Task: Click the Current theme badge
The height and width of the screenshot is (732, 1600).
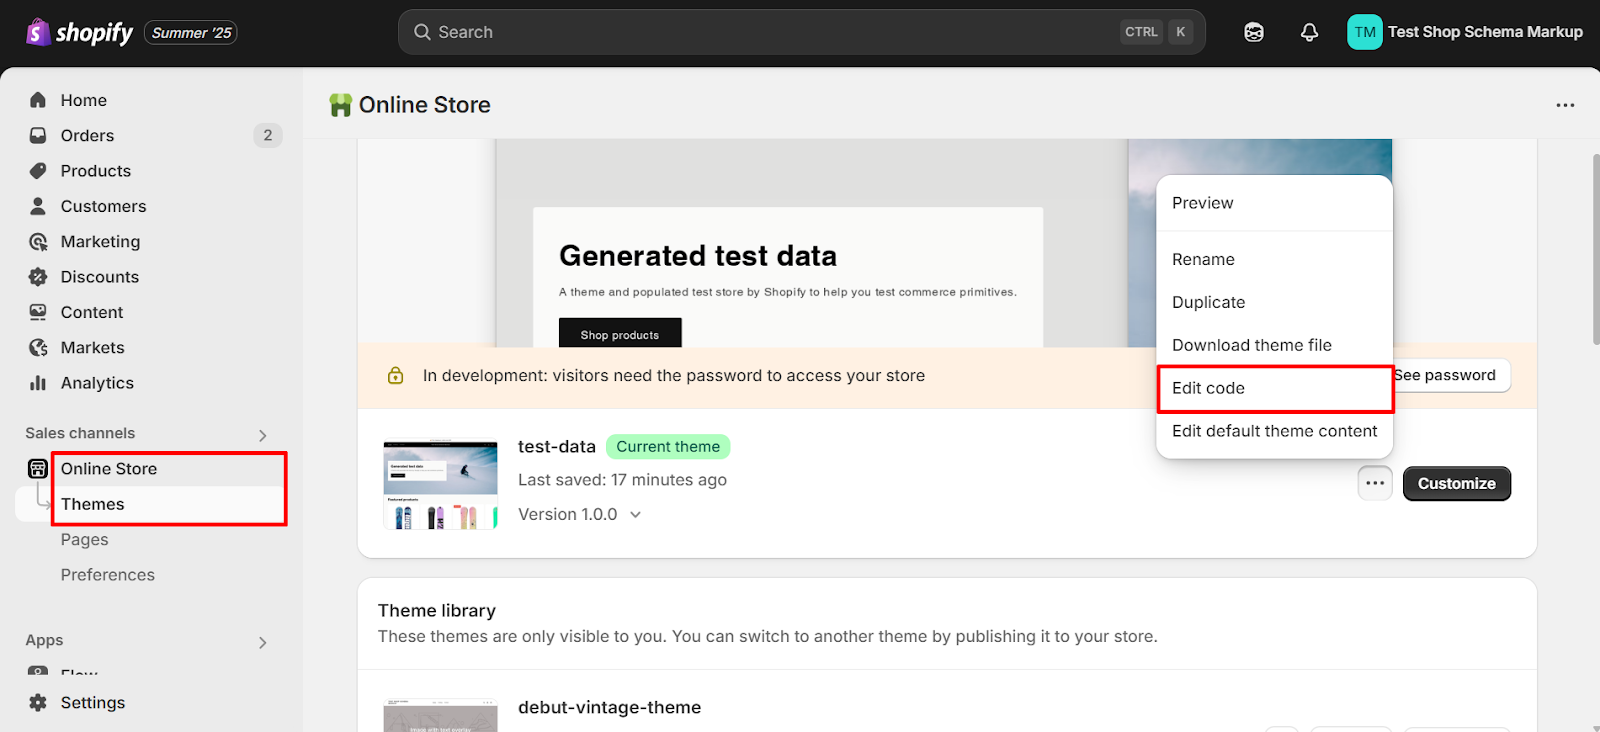Action: pos(668,447)
